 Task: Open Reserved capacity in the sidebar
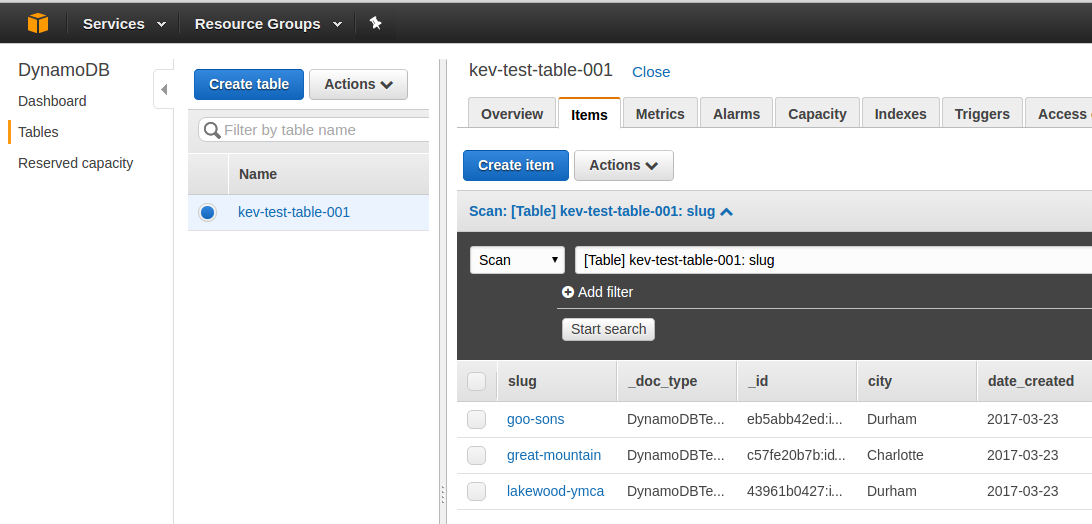(75, 163)
